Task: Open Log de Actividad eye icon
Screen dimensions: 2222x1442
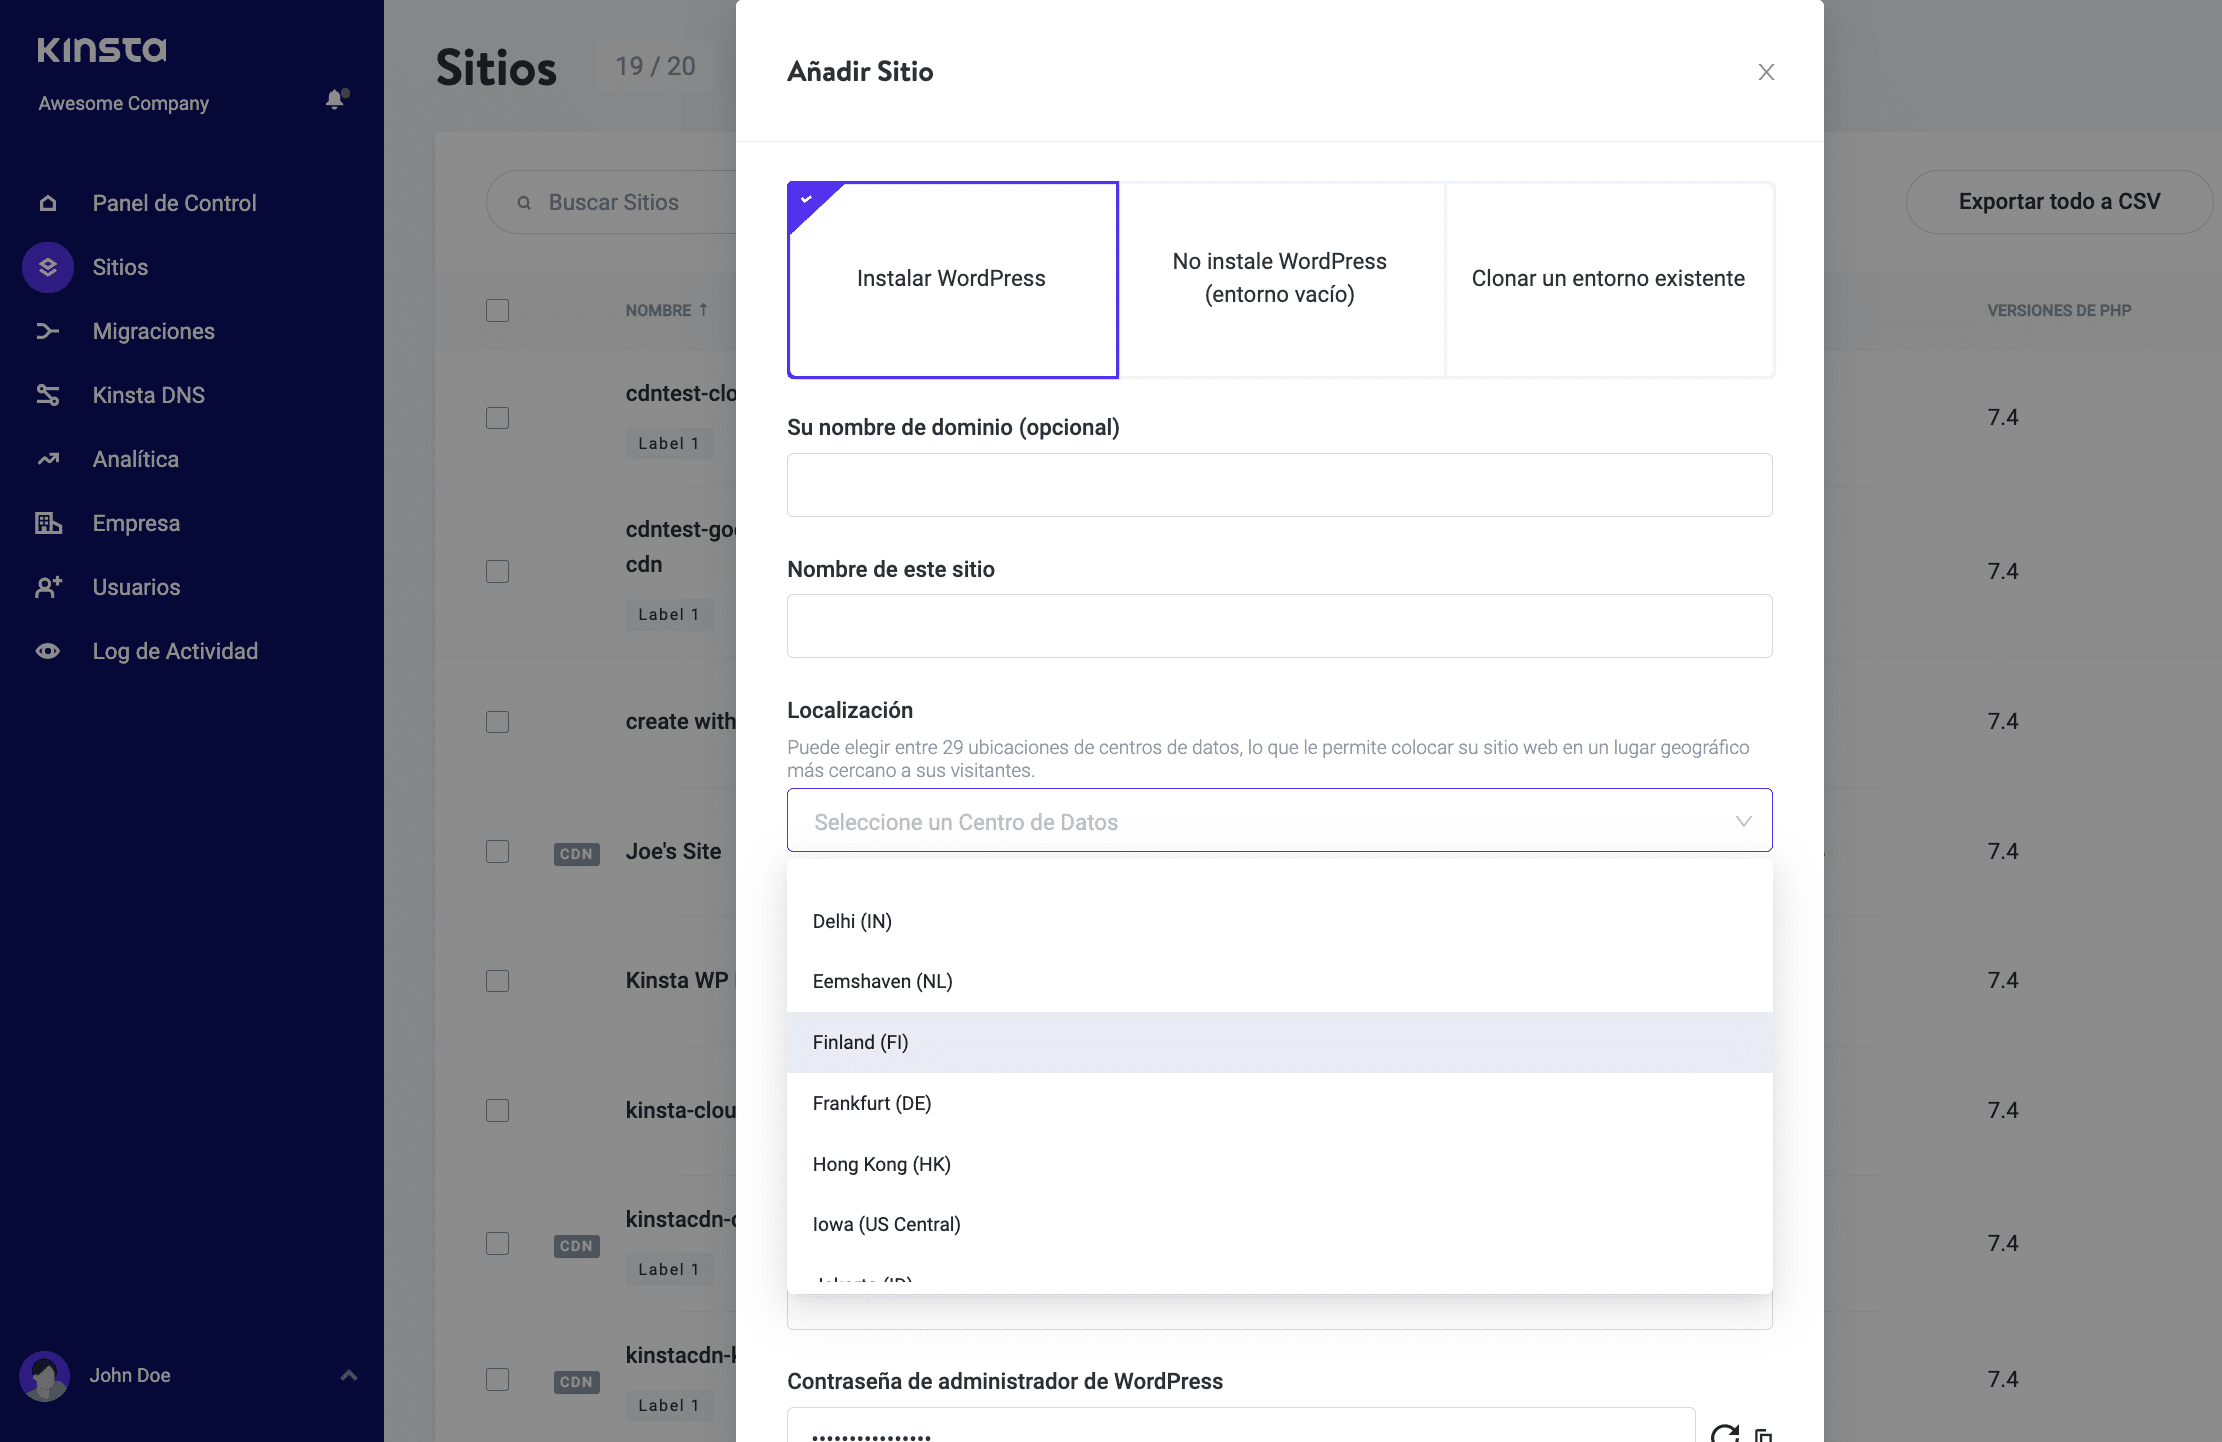Action: pos(48,651)
